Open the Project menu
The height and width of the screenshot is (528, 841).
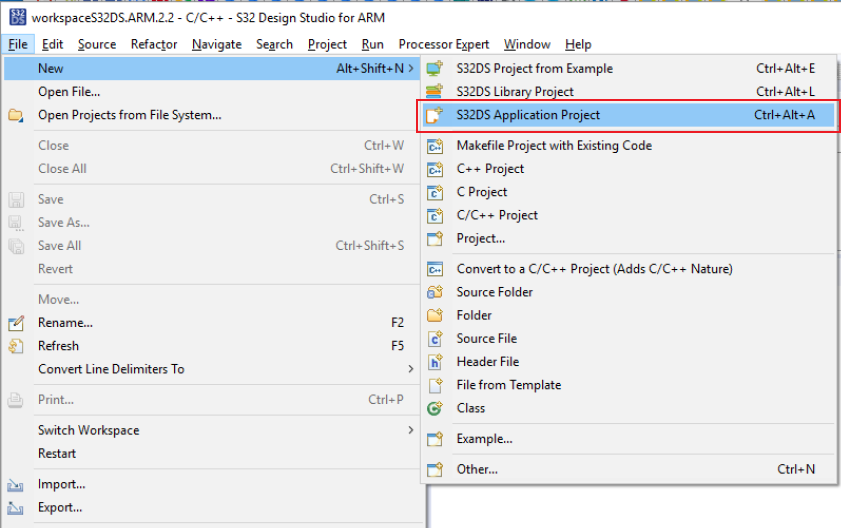click(x=327, y=44)
